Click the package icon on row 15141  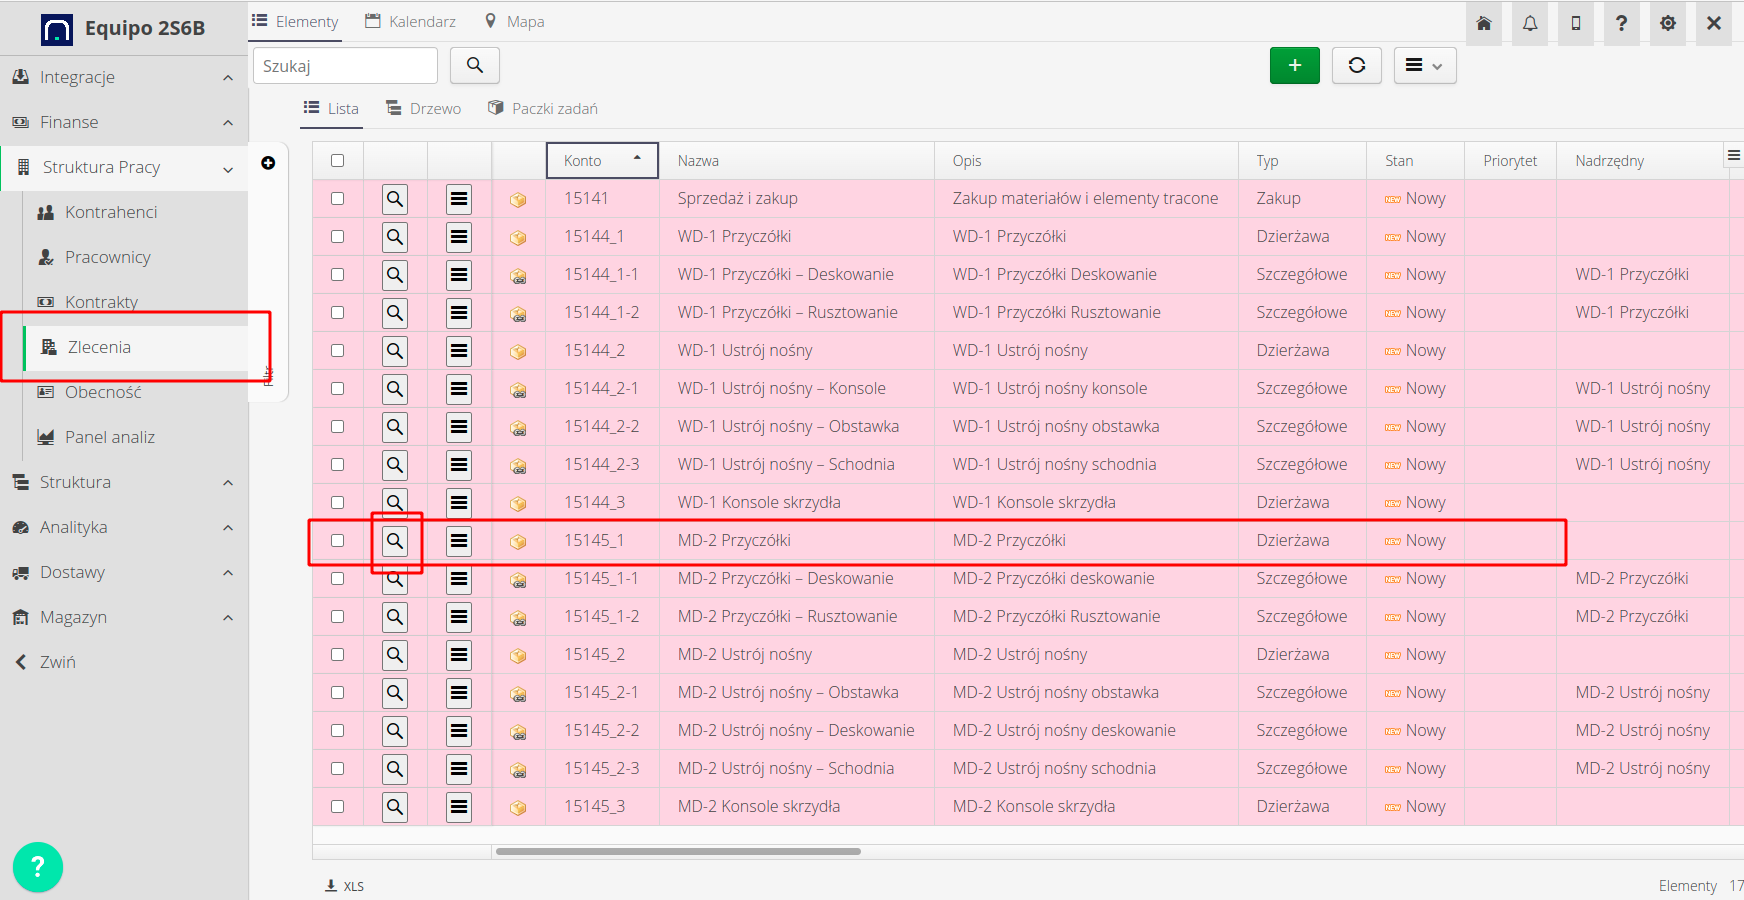518,198
